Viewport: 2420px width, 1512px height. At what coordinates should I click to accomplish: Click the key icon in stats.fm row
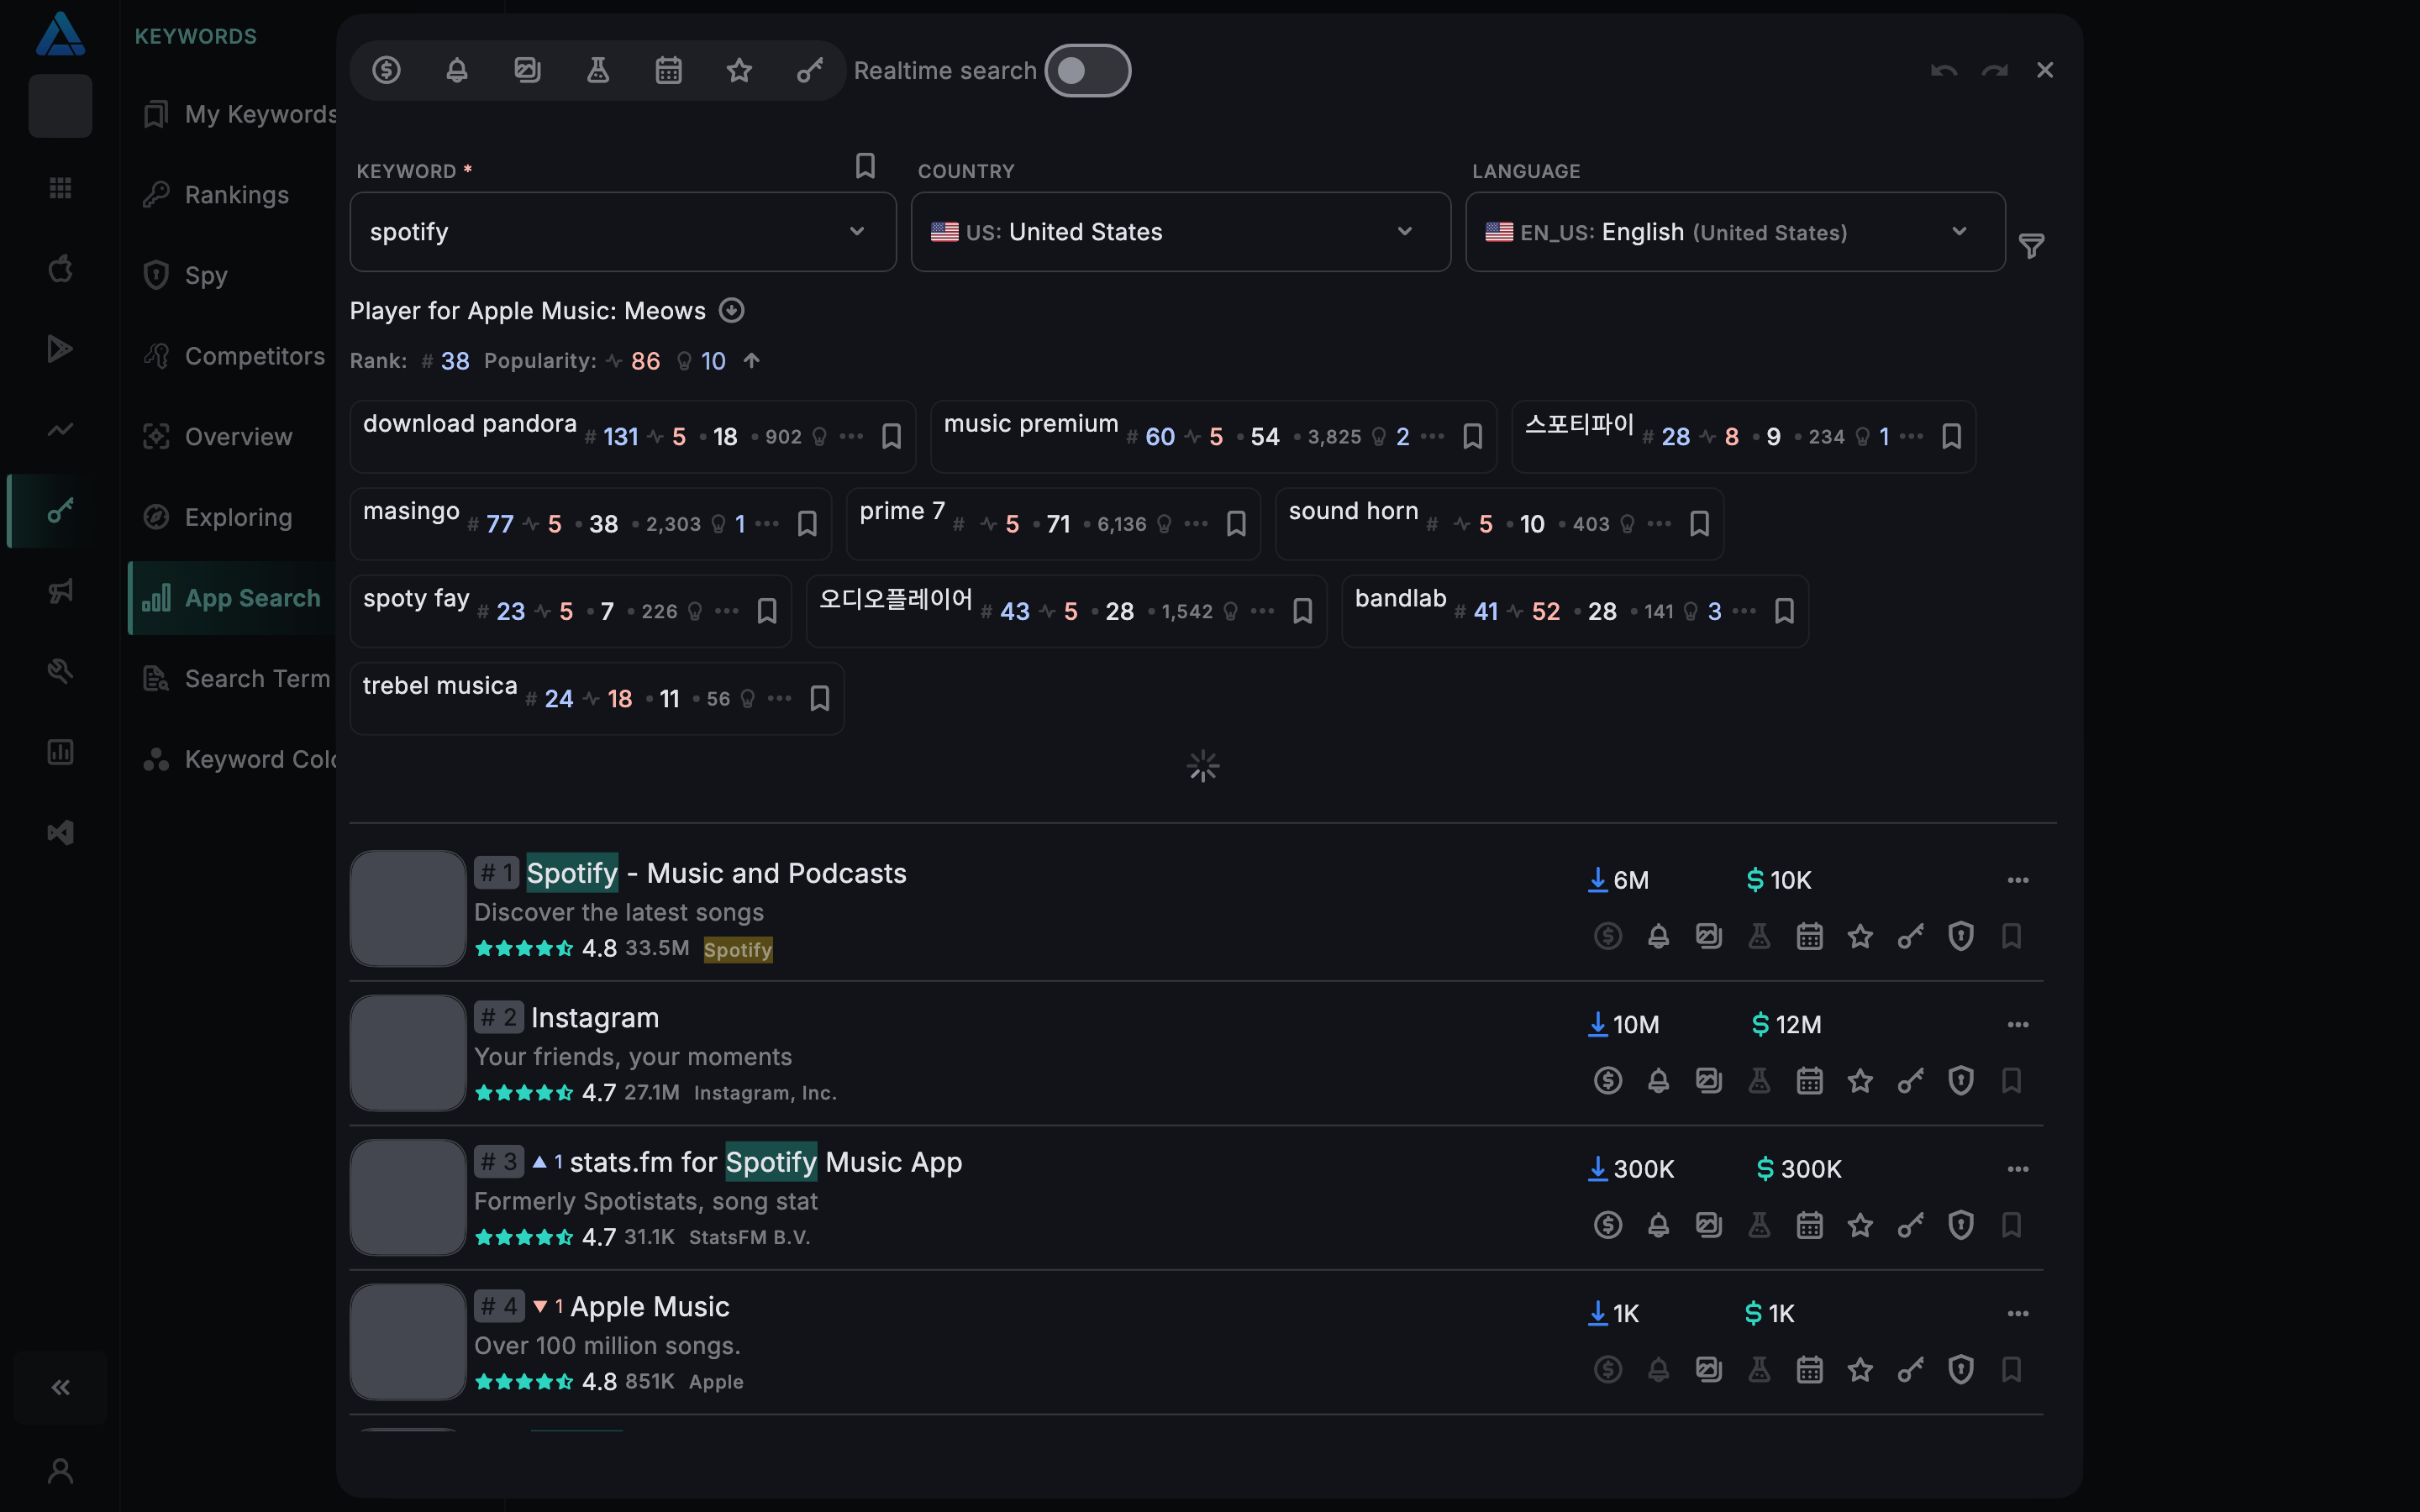(1910, 1225)
